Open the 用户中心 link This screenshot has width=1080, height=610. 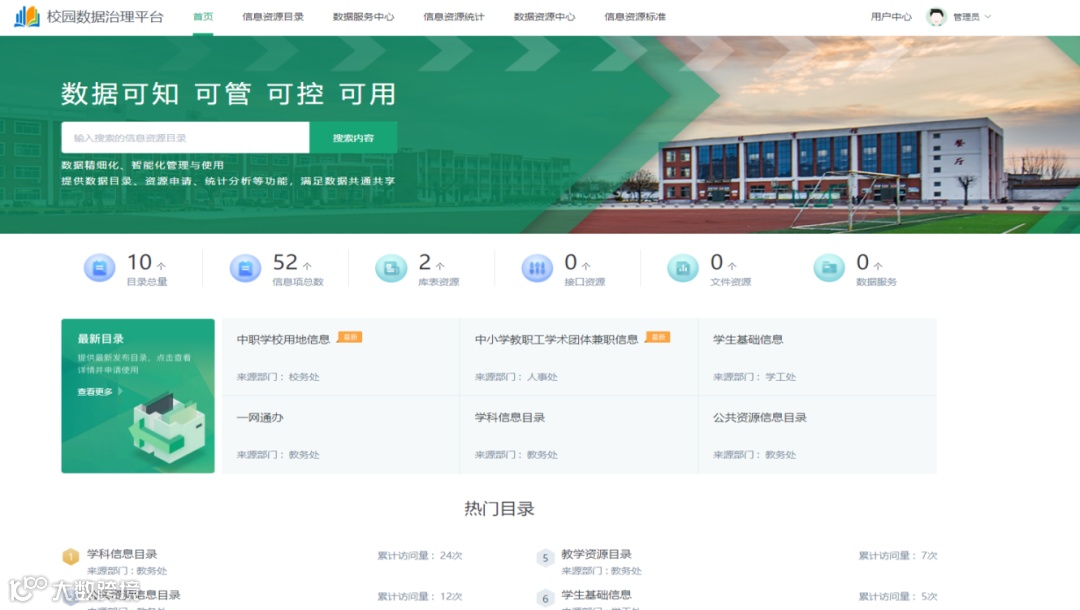[x=891, y=17]
